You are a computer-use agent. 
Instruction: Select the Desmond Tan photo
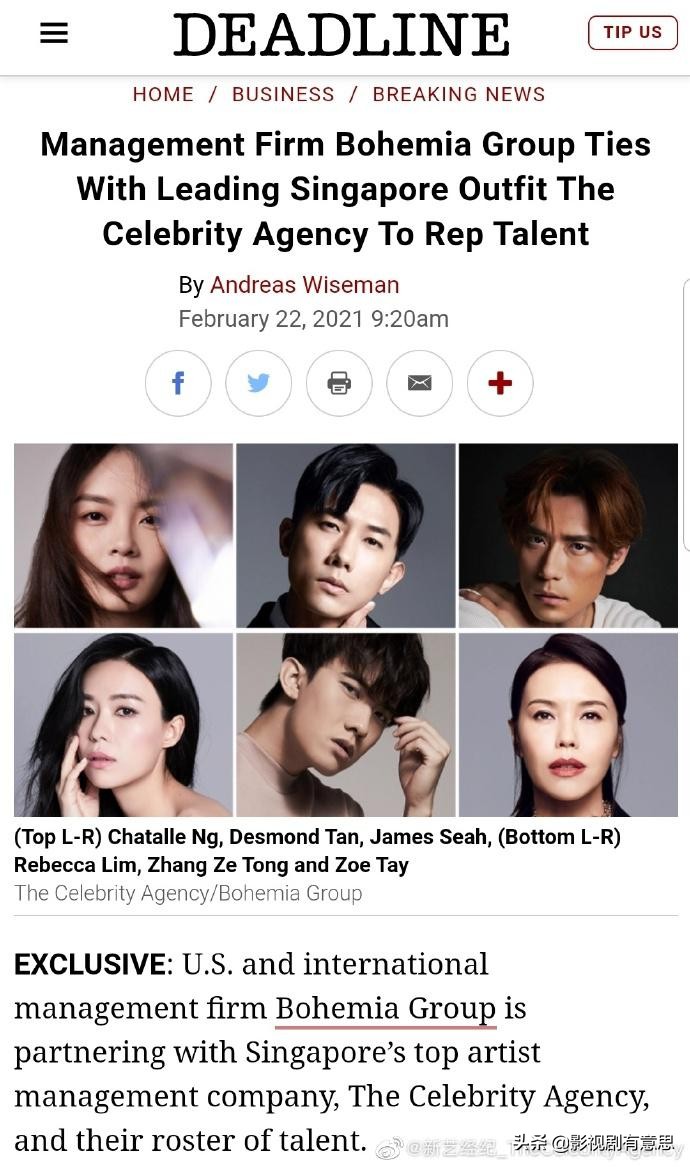click(345, 536)
